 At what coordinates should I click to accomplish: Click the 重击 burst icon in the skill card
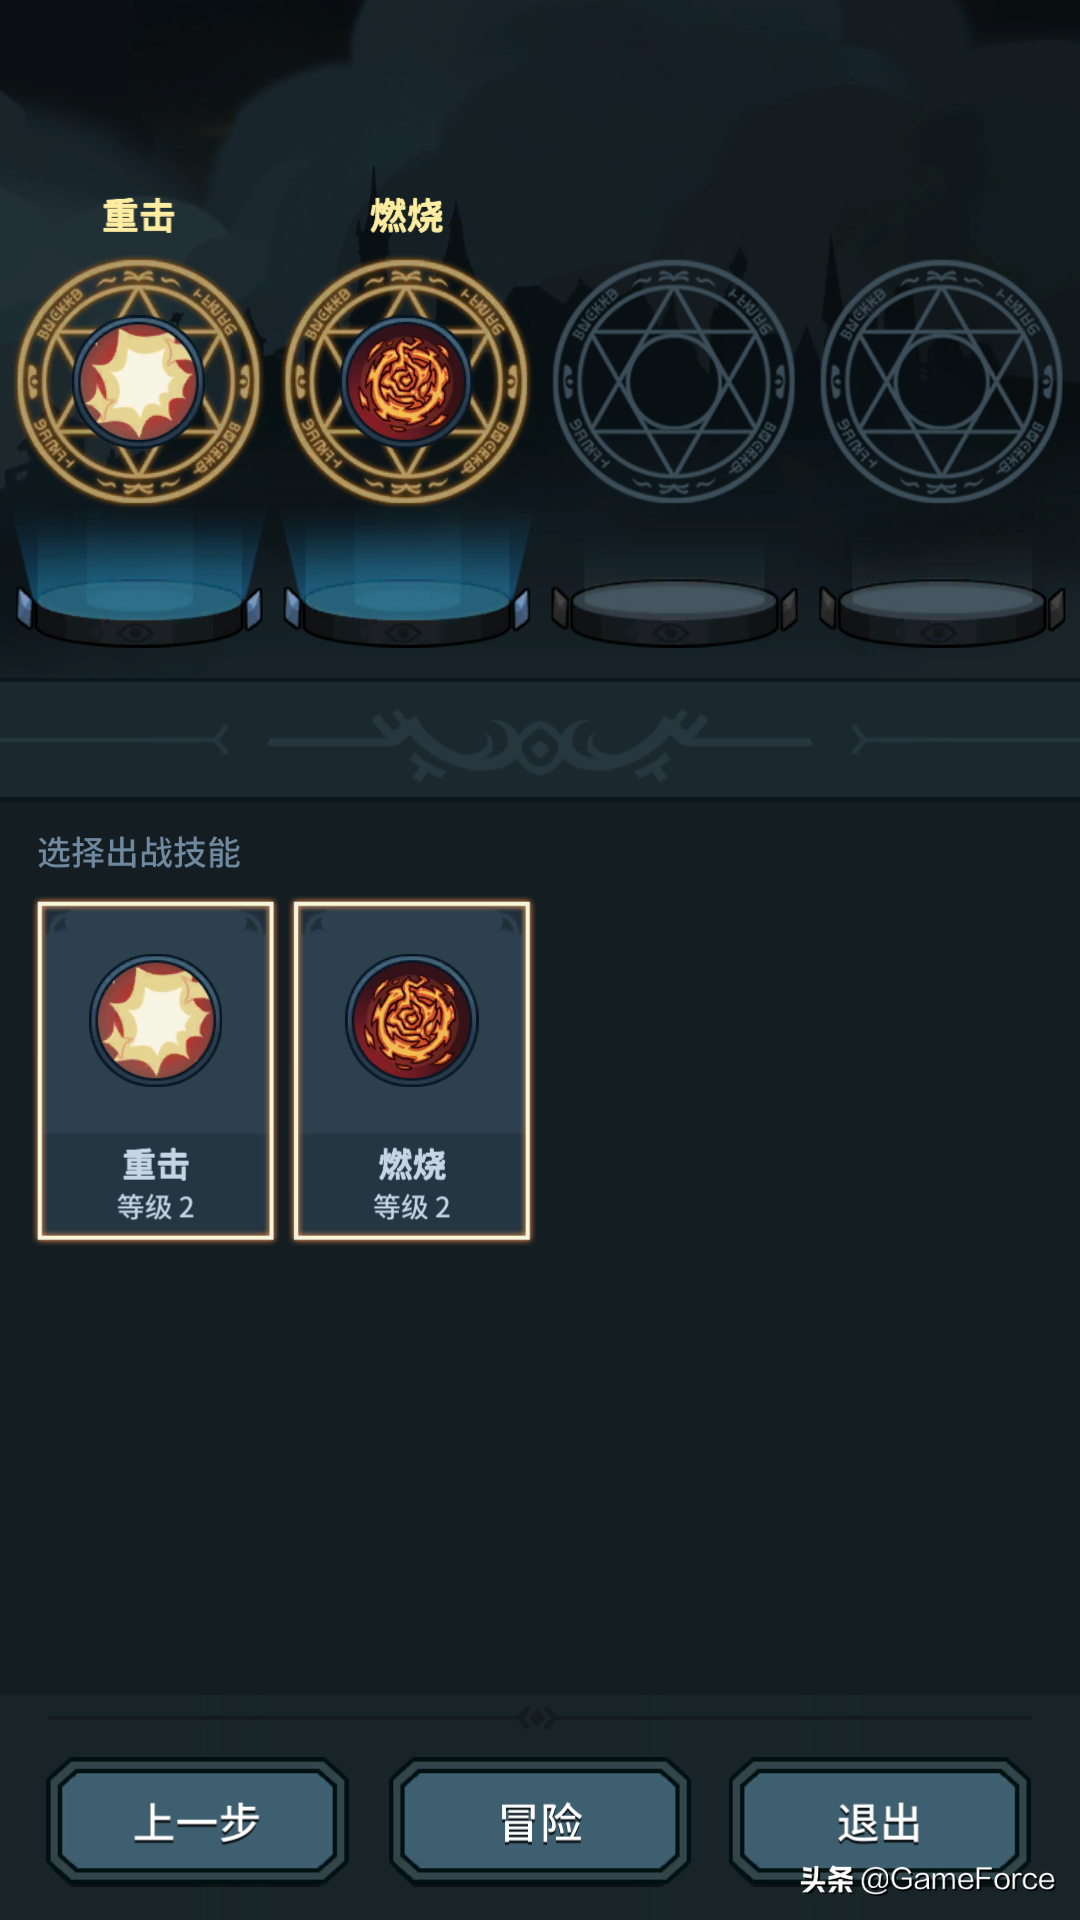156,1020
